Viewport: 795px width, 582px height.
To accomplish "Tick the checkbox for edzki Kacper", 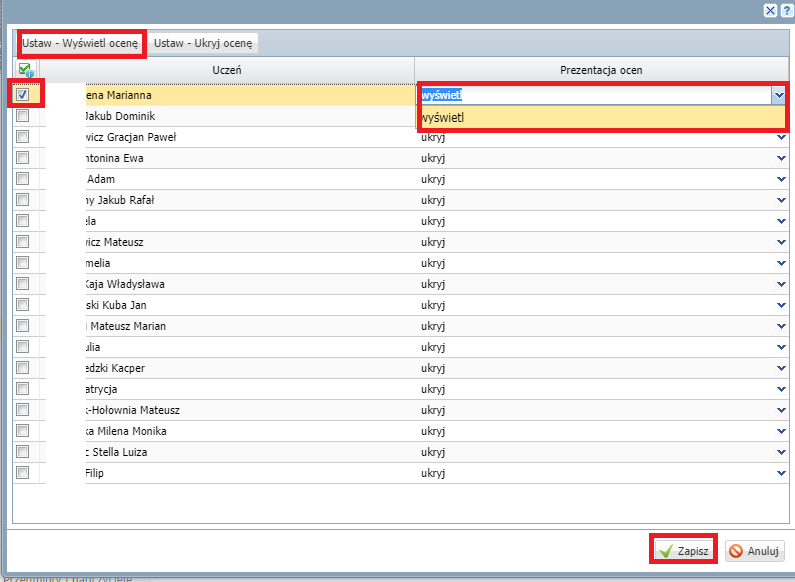I will [x=22, y=368].
